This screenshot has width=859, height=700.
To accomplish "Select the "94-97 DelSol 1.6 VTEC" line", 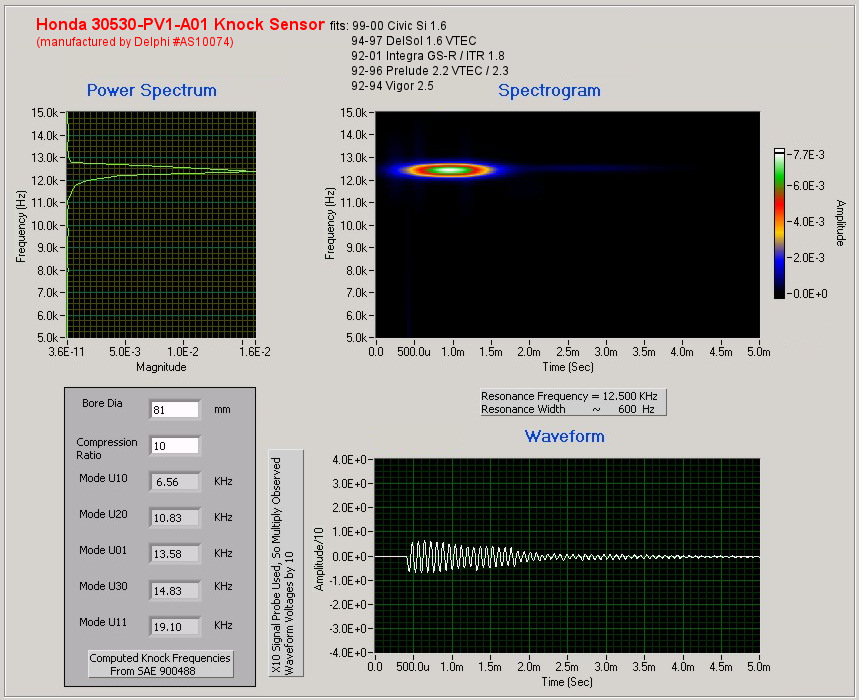I will 414,41.
